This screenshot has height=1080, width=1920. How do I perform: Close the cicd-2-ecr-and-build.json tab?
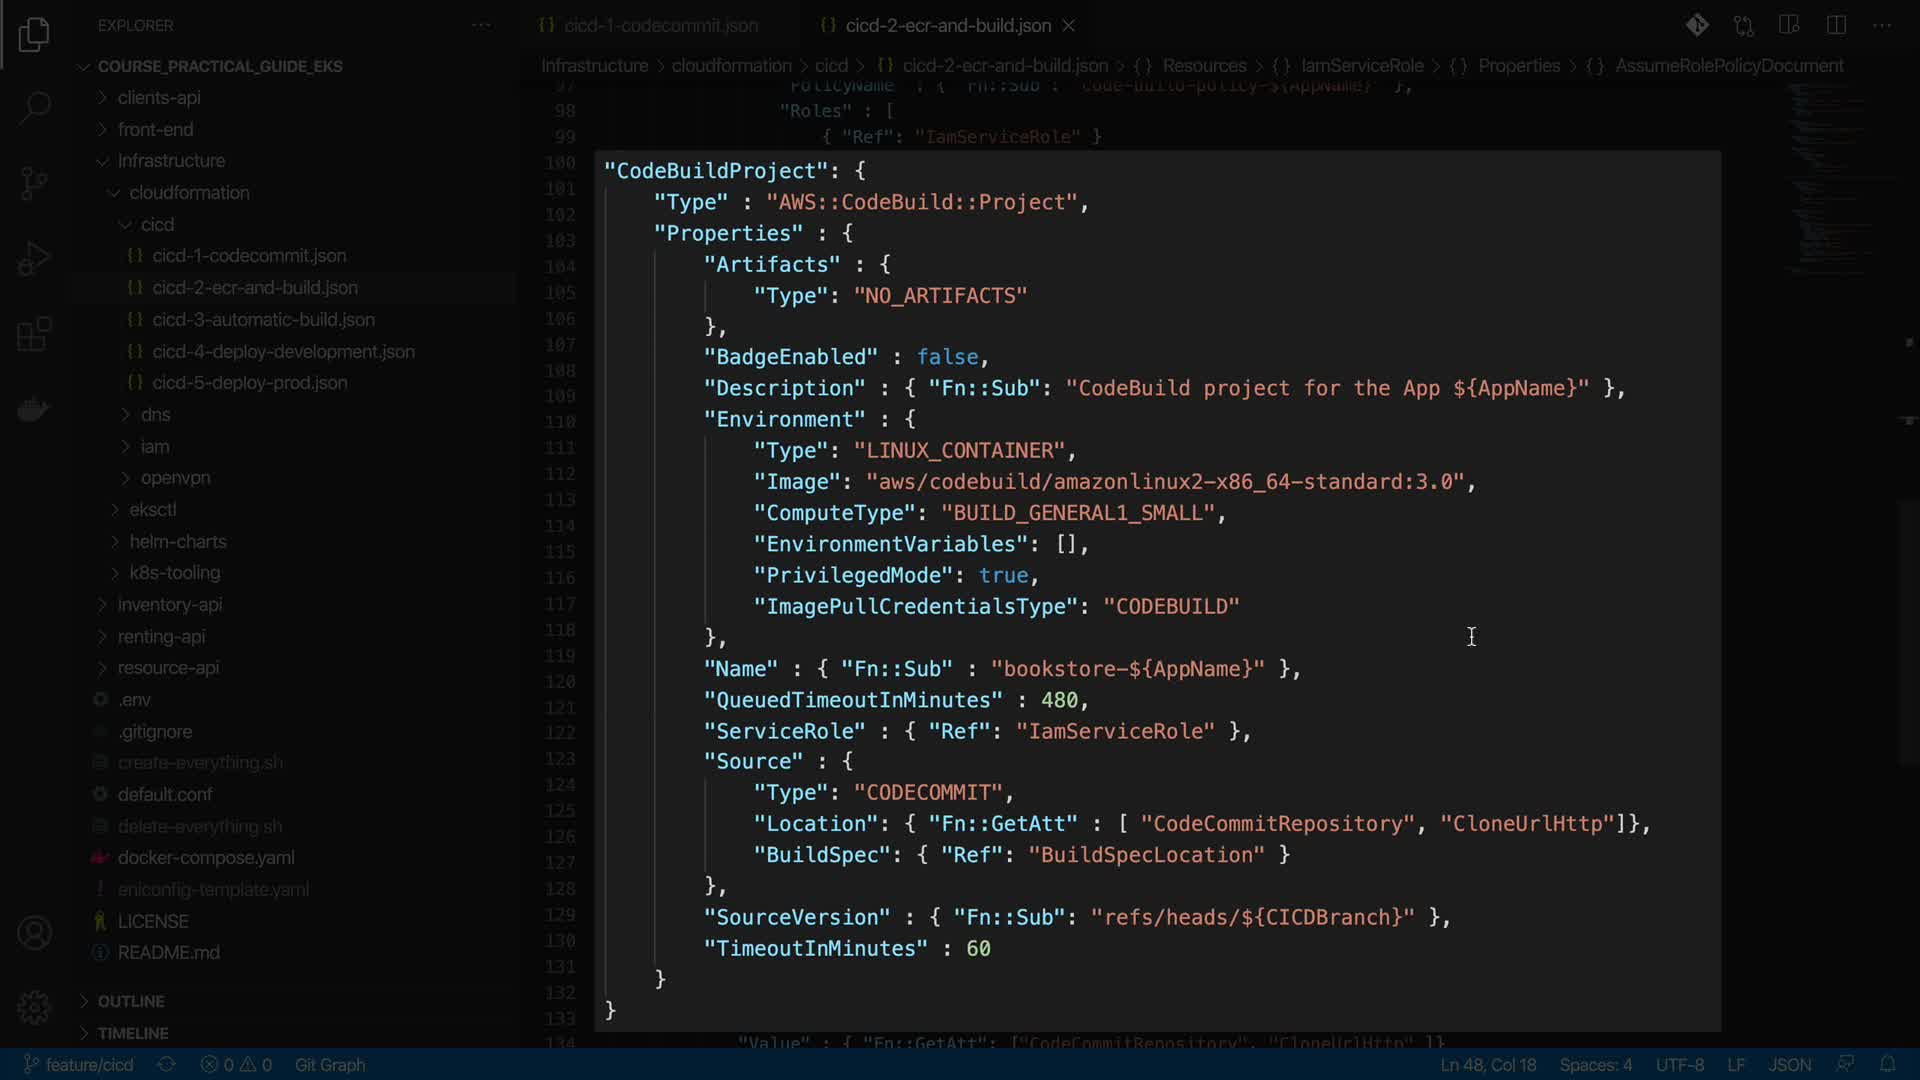pos(1069,25)
